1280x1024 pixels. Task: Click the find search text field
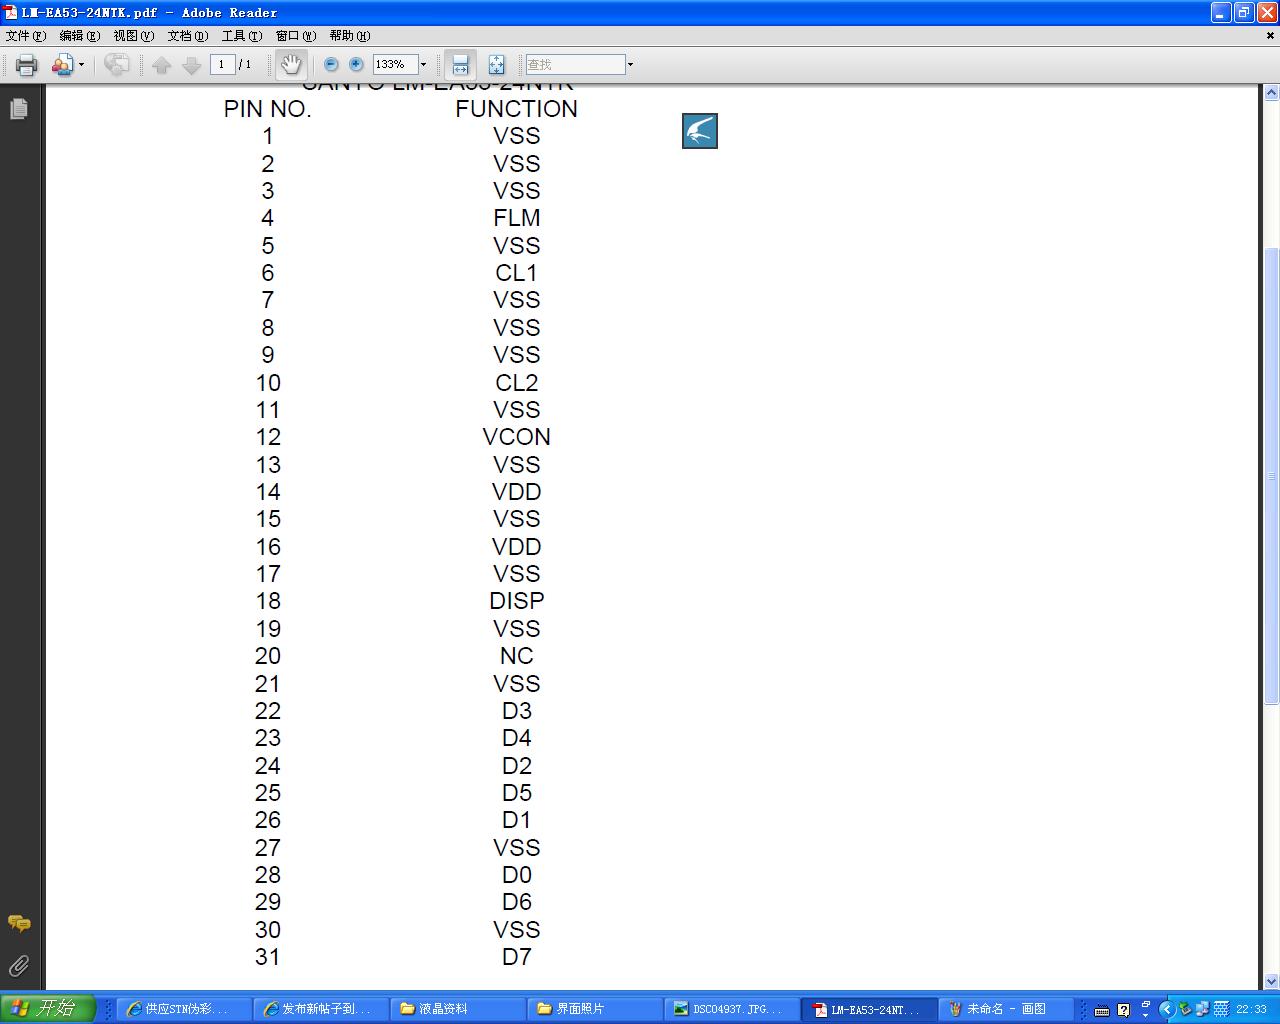tap(575, 64)
